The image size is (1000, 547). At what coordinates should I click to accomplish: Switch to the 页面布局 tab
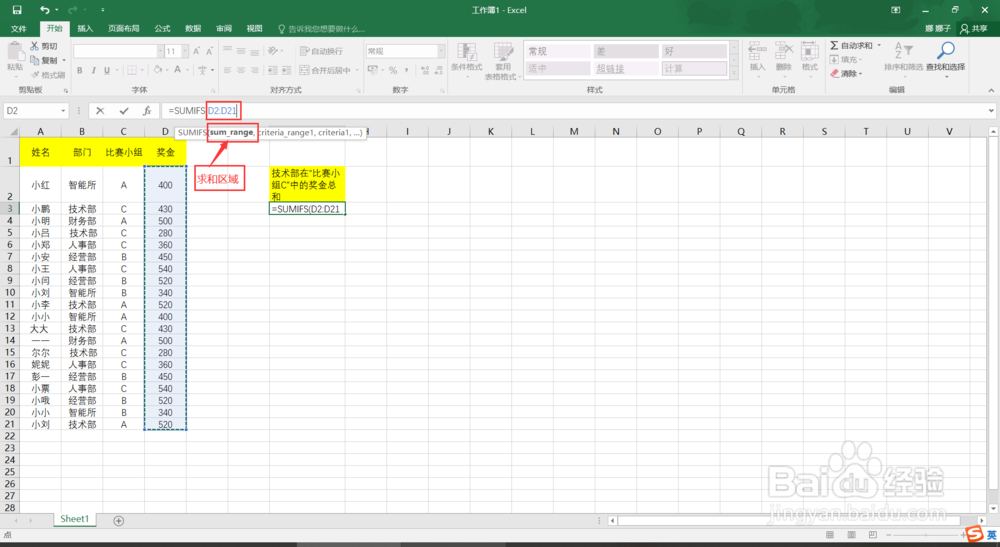(124, 29)
